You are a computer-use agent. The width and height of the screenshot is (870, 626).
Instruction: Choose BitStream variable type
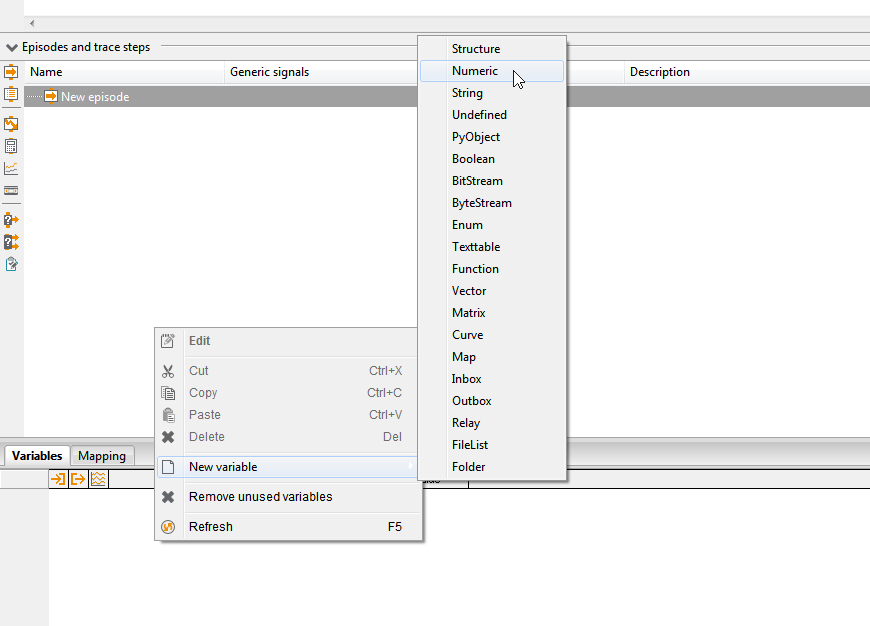[x=492, y=181]
